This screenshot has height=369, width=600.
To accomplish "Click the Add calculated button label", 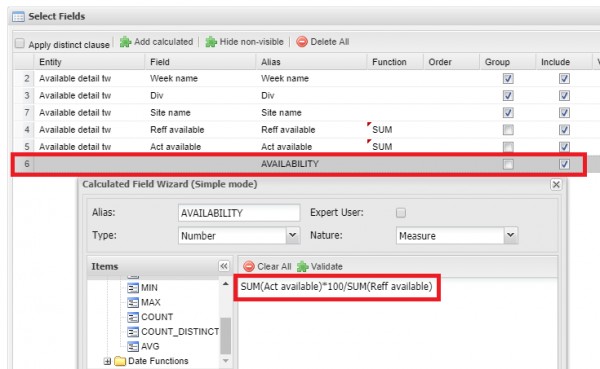I will (163, 42).
